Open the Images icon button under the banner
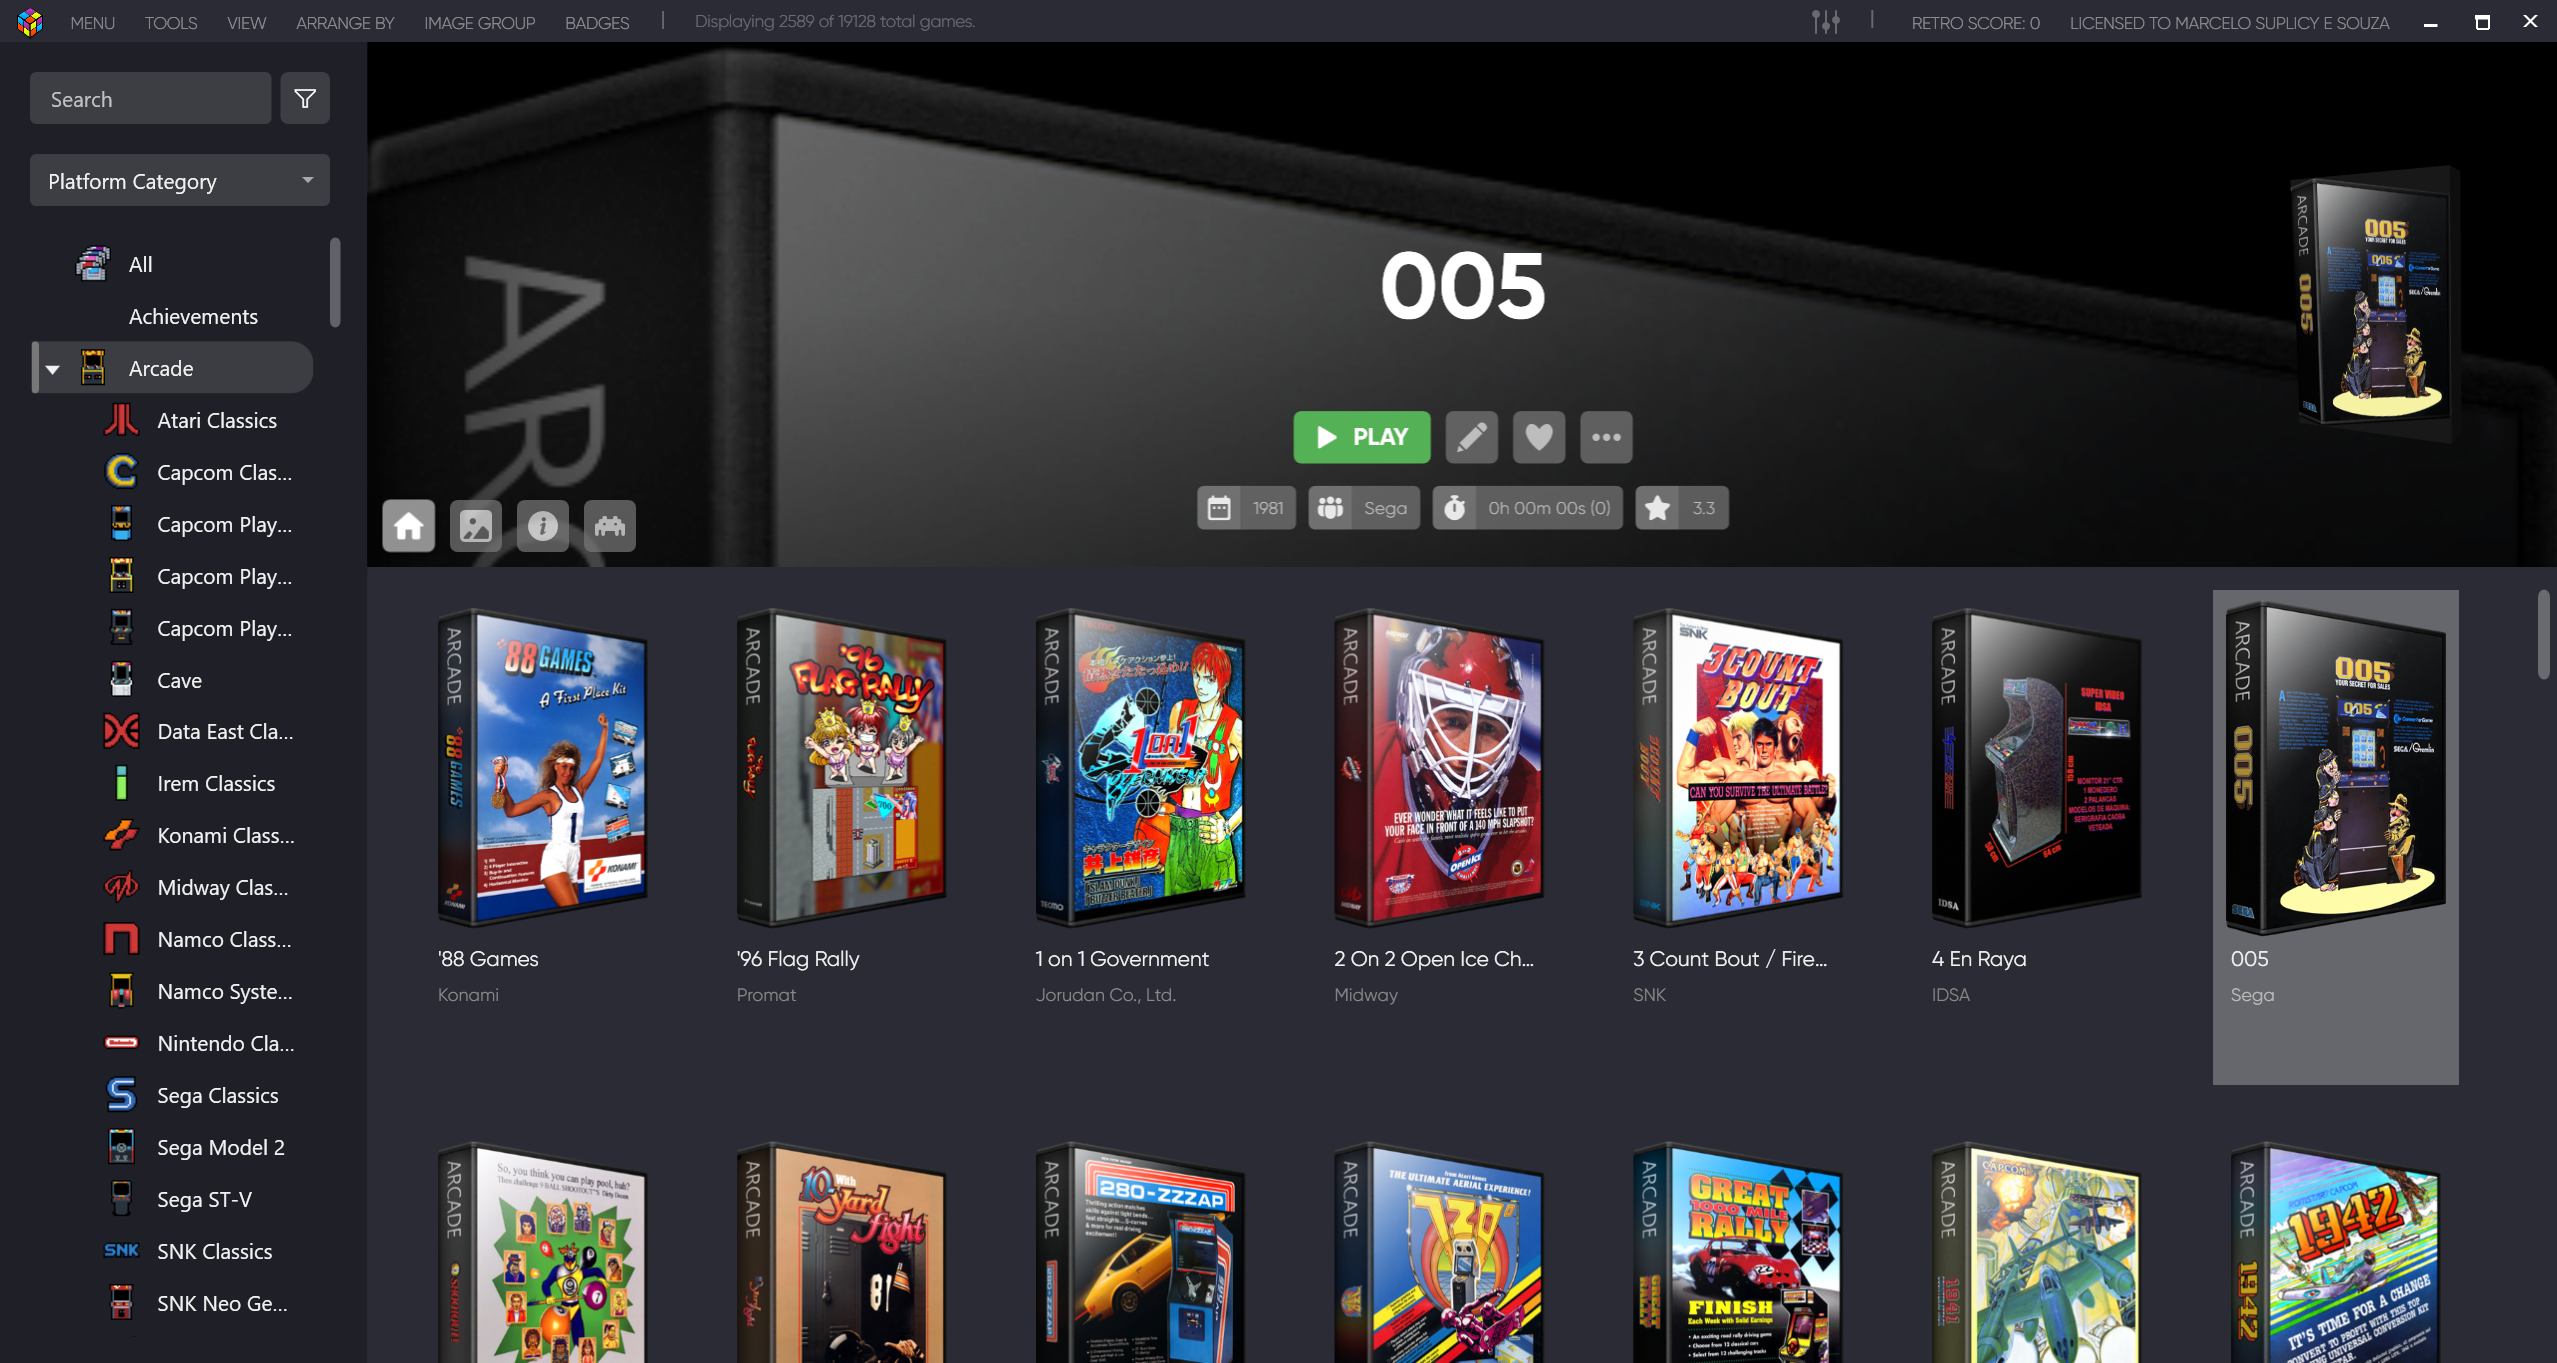Viewport: 2557px width, 1363px height. 476,526
